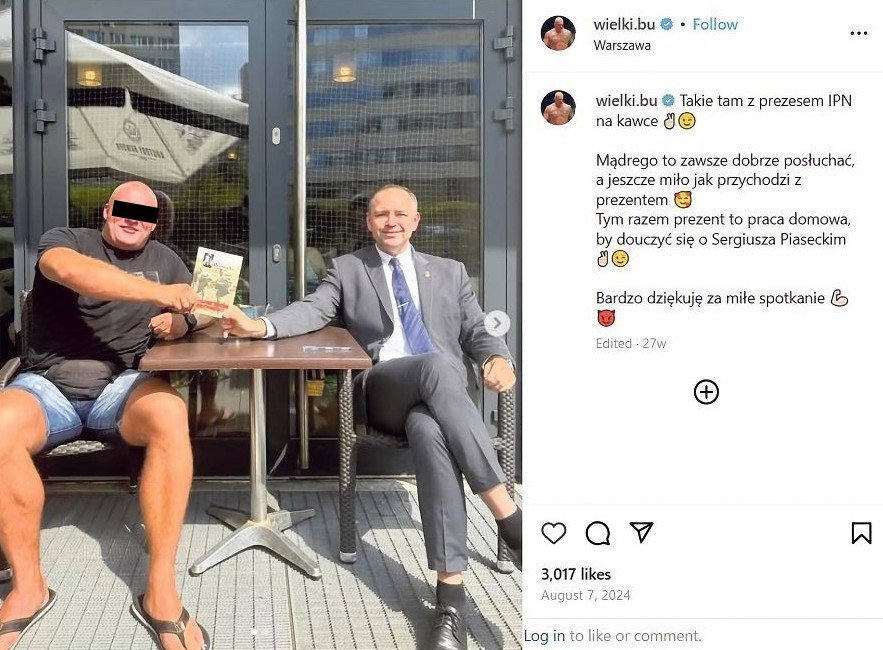The height and width of the screenshot is (650, 883).
Task: View the 3,017 likes list
Action: pos(576,574)
